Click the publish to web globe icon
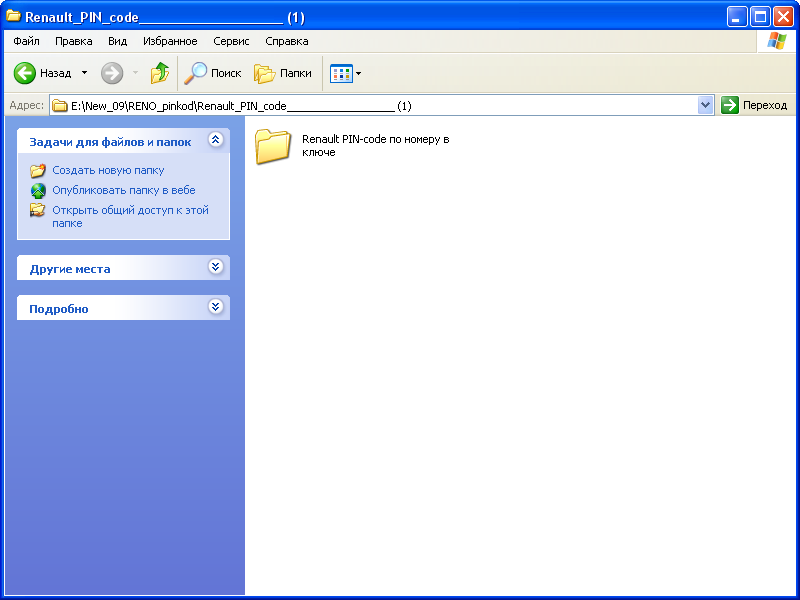 [x=38, y=190]
